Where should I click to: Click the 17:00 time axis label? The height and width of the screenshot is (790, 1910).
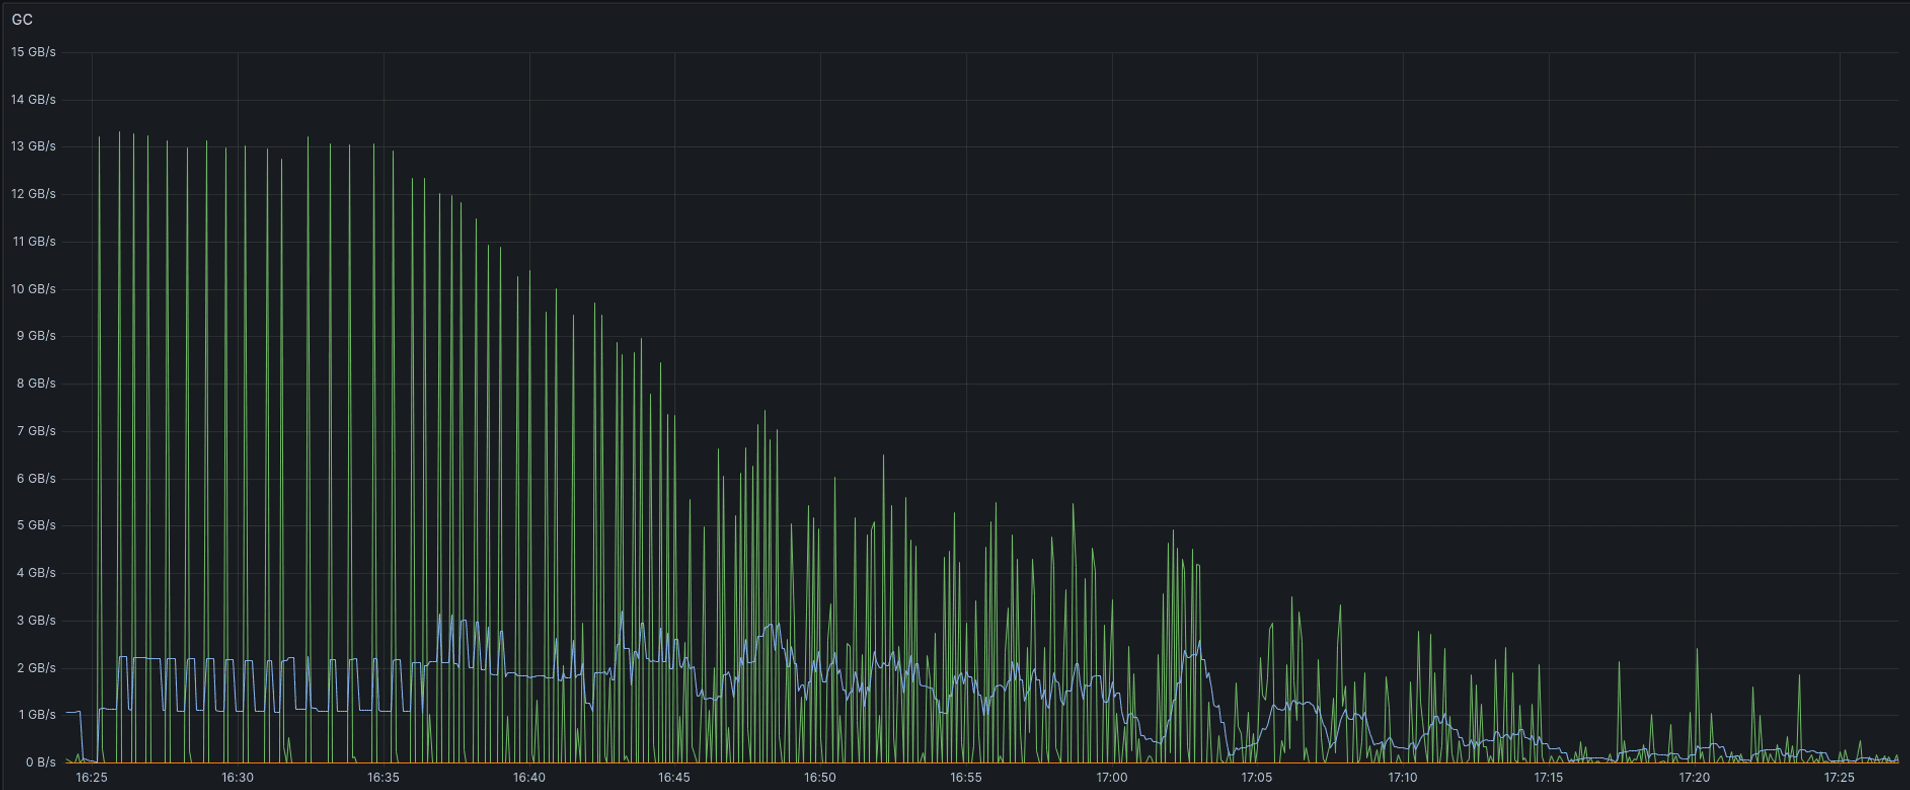[1111, 777]
